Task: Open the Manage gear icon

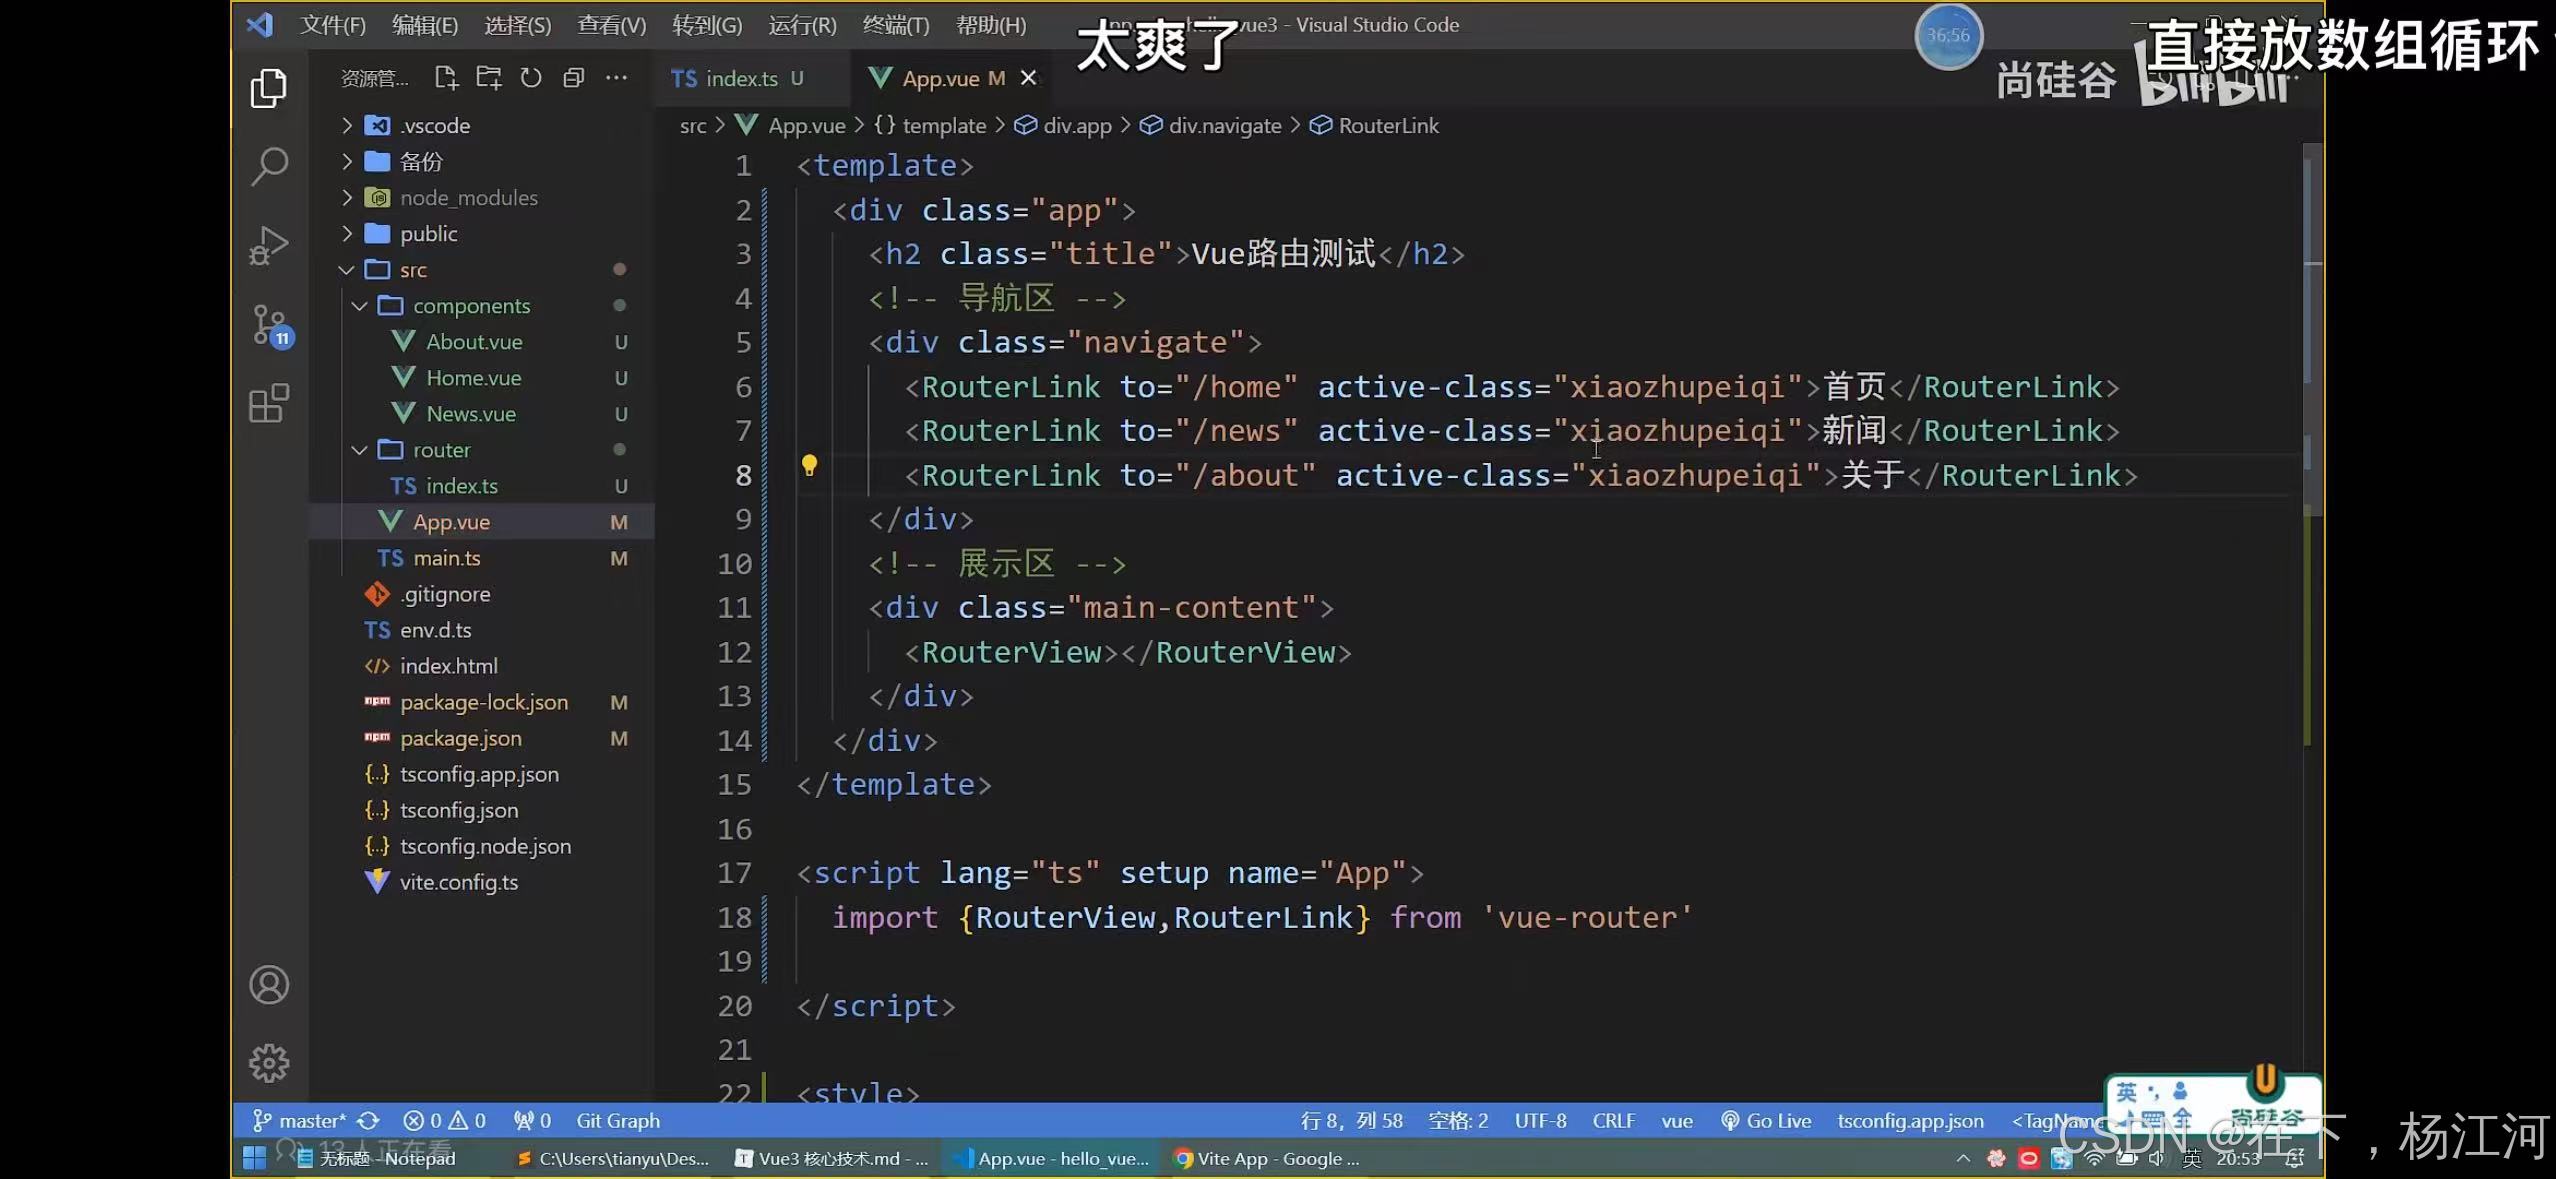Action: 268,1063
